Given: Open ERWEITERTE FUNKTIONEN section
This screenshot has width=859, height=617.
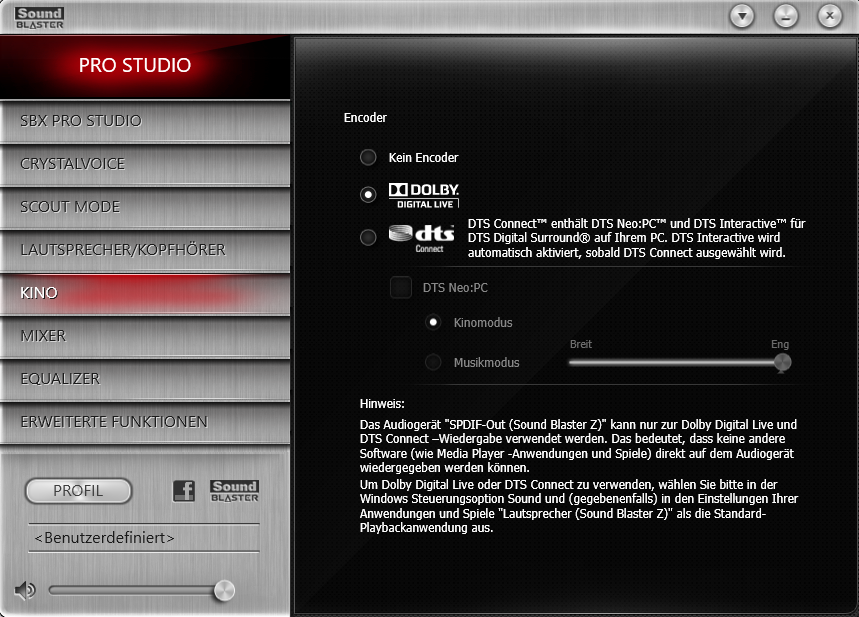Looking at the screenshot, I should pos(145,422).
